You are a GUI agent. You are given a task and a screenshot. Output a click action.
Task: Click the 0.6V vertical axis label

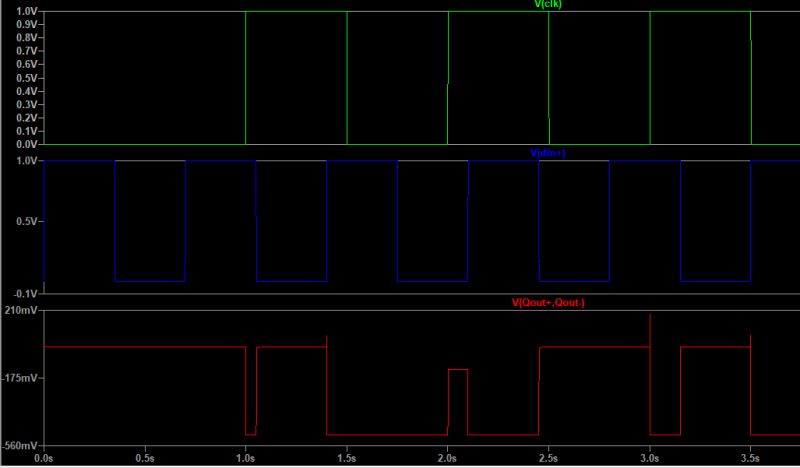pos(27,64)
